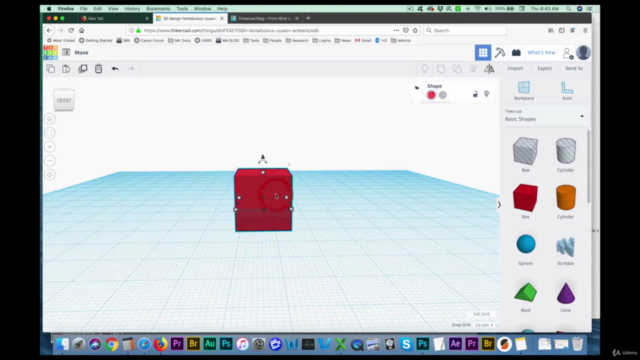The width and height of the screenshot is (640, 360).
Task: Click the add collaborator person icon
Action: [568, 53]
